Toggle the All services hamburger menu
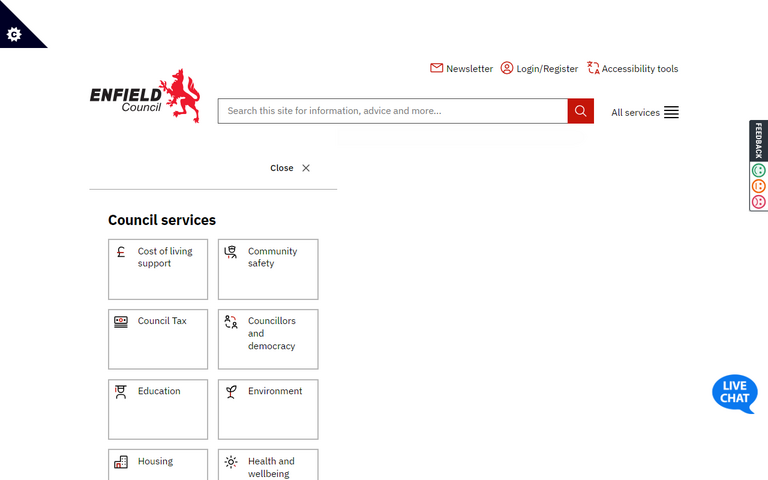The image size is (768, 480). (645, 113)
